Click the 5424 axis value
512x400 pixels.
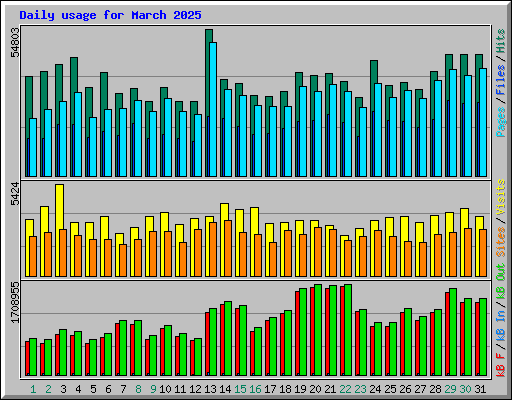15,194
